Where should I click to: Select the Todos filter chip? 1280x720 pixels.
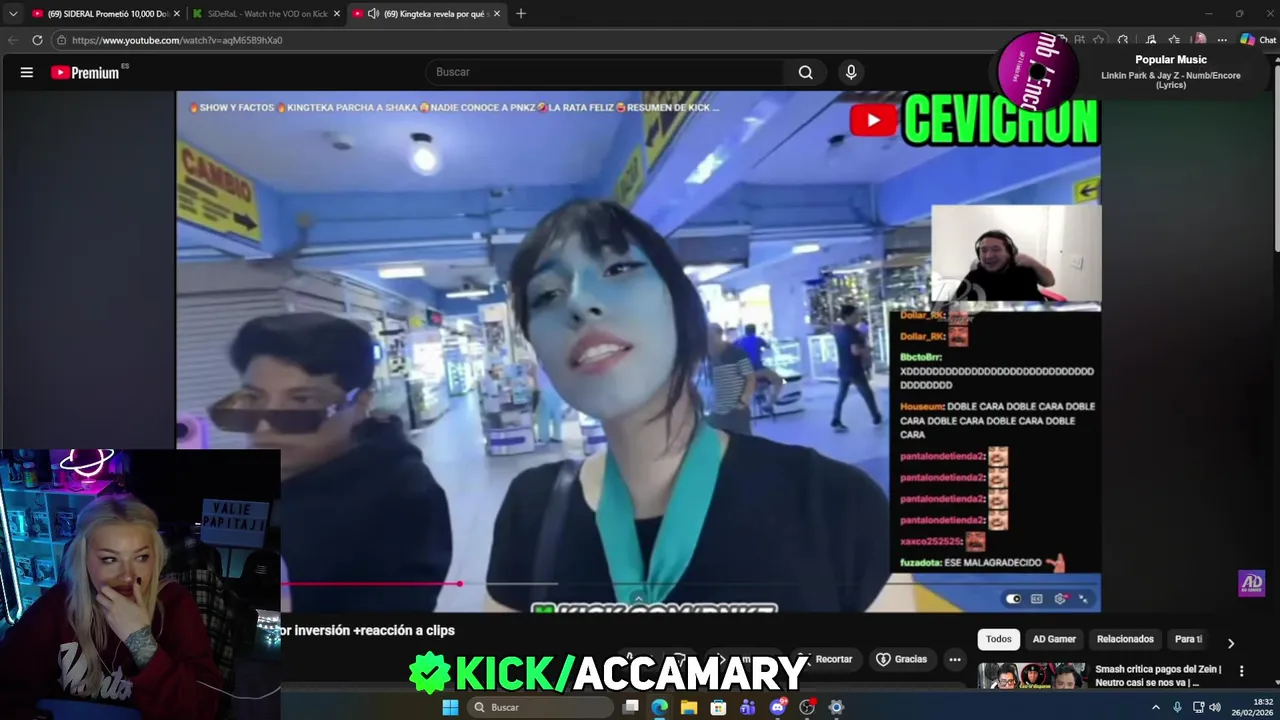(x=998, y=639)
